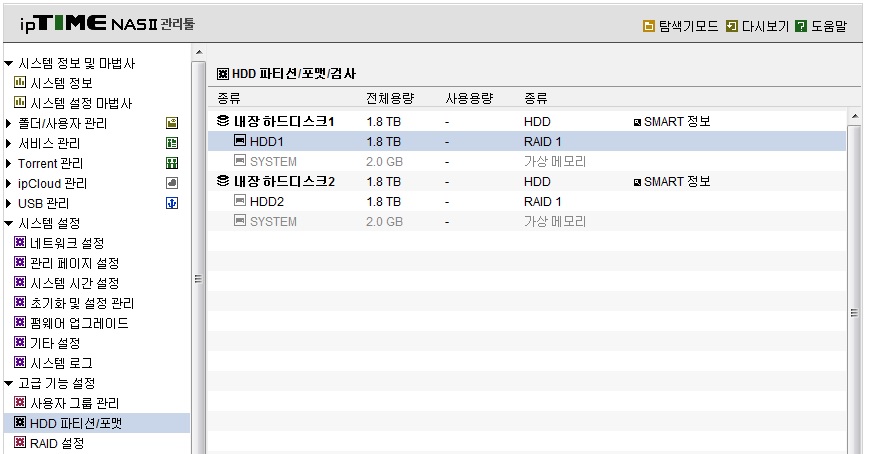Screen dimensions: 869x454
Task: Click the HDD2 drive icon
Action: pyautogui.click(x=240, y=200)
